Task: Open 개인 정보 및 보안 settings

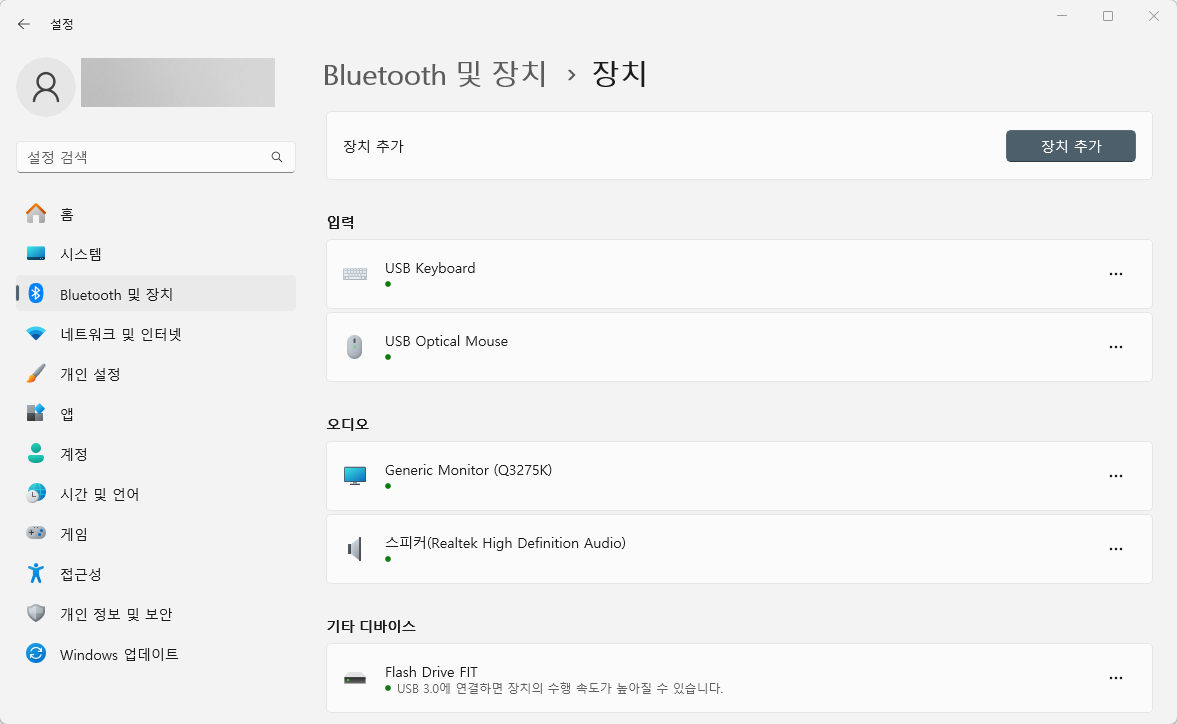Action: point(156,613)
